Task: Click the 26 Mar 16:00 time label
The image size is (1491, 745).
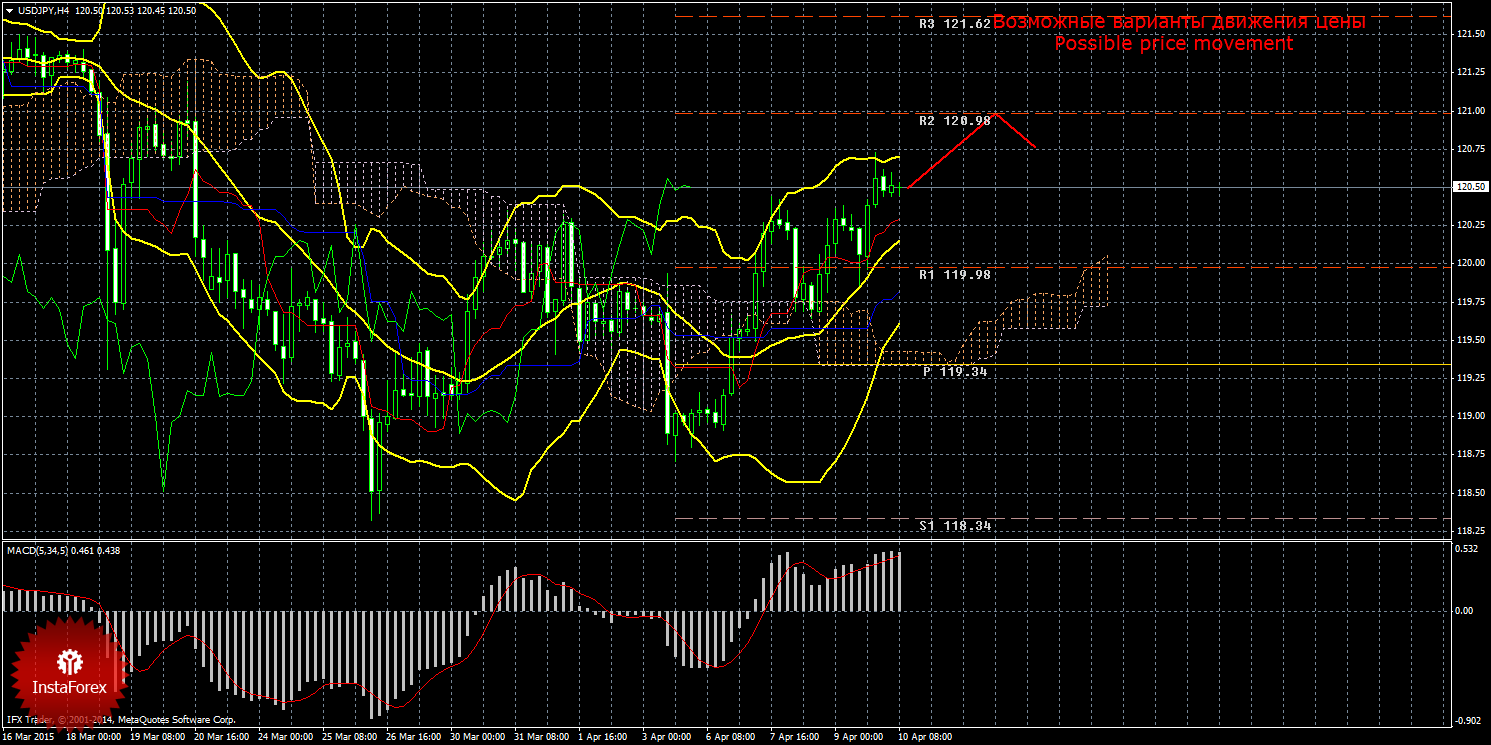Action: (415, 738)
